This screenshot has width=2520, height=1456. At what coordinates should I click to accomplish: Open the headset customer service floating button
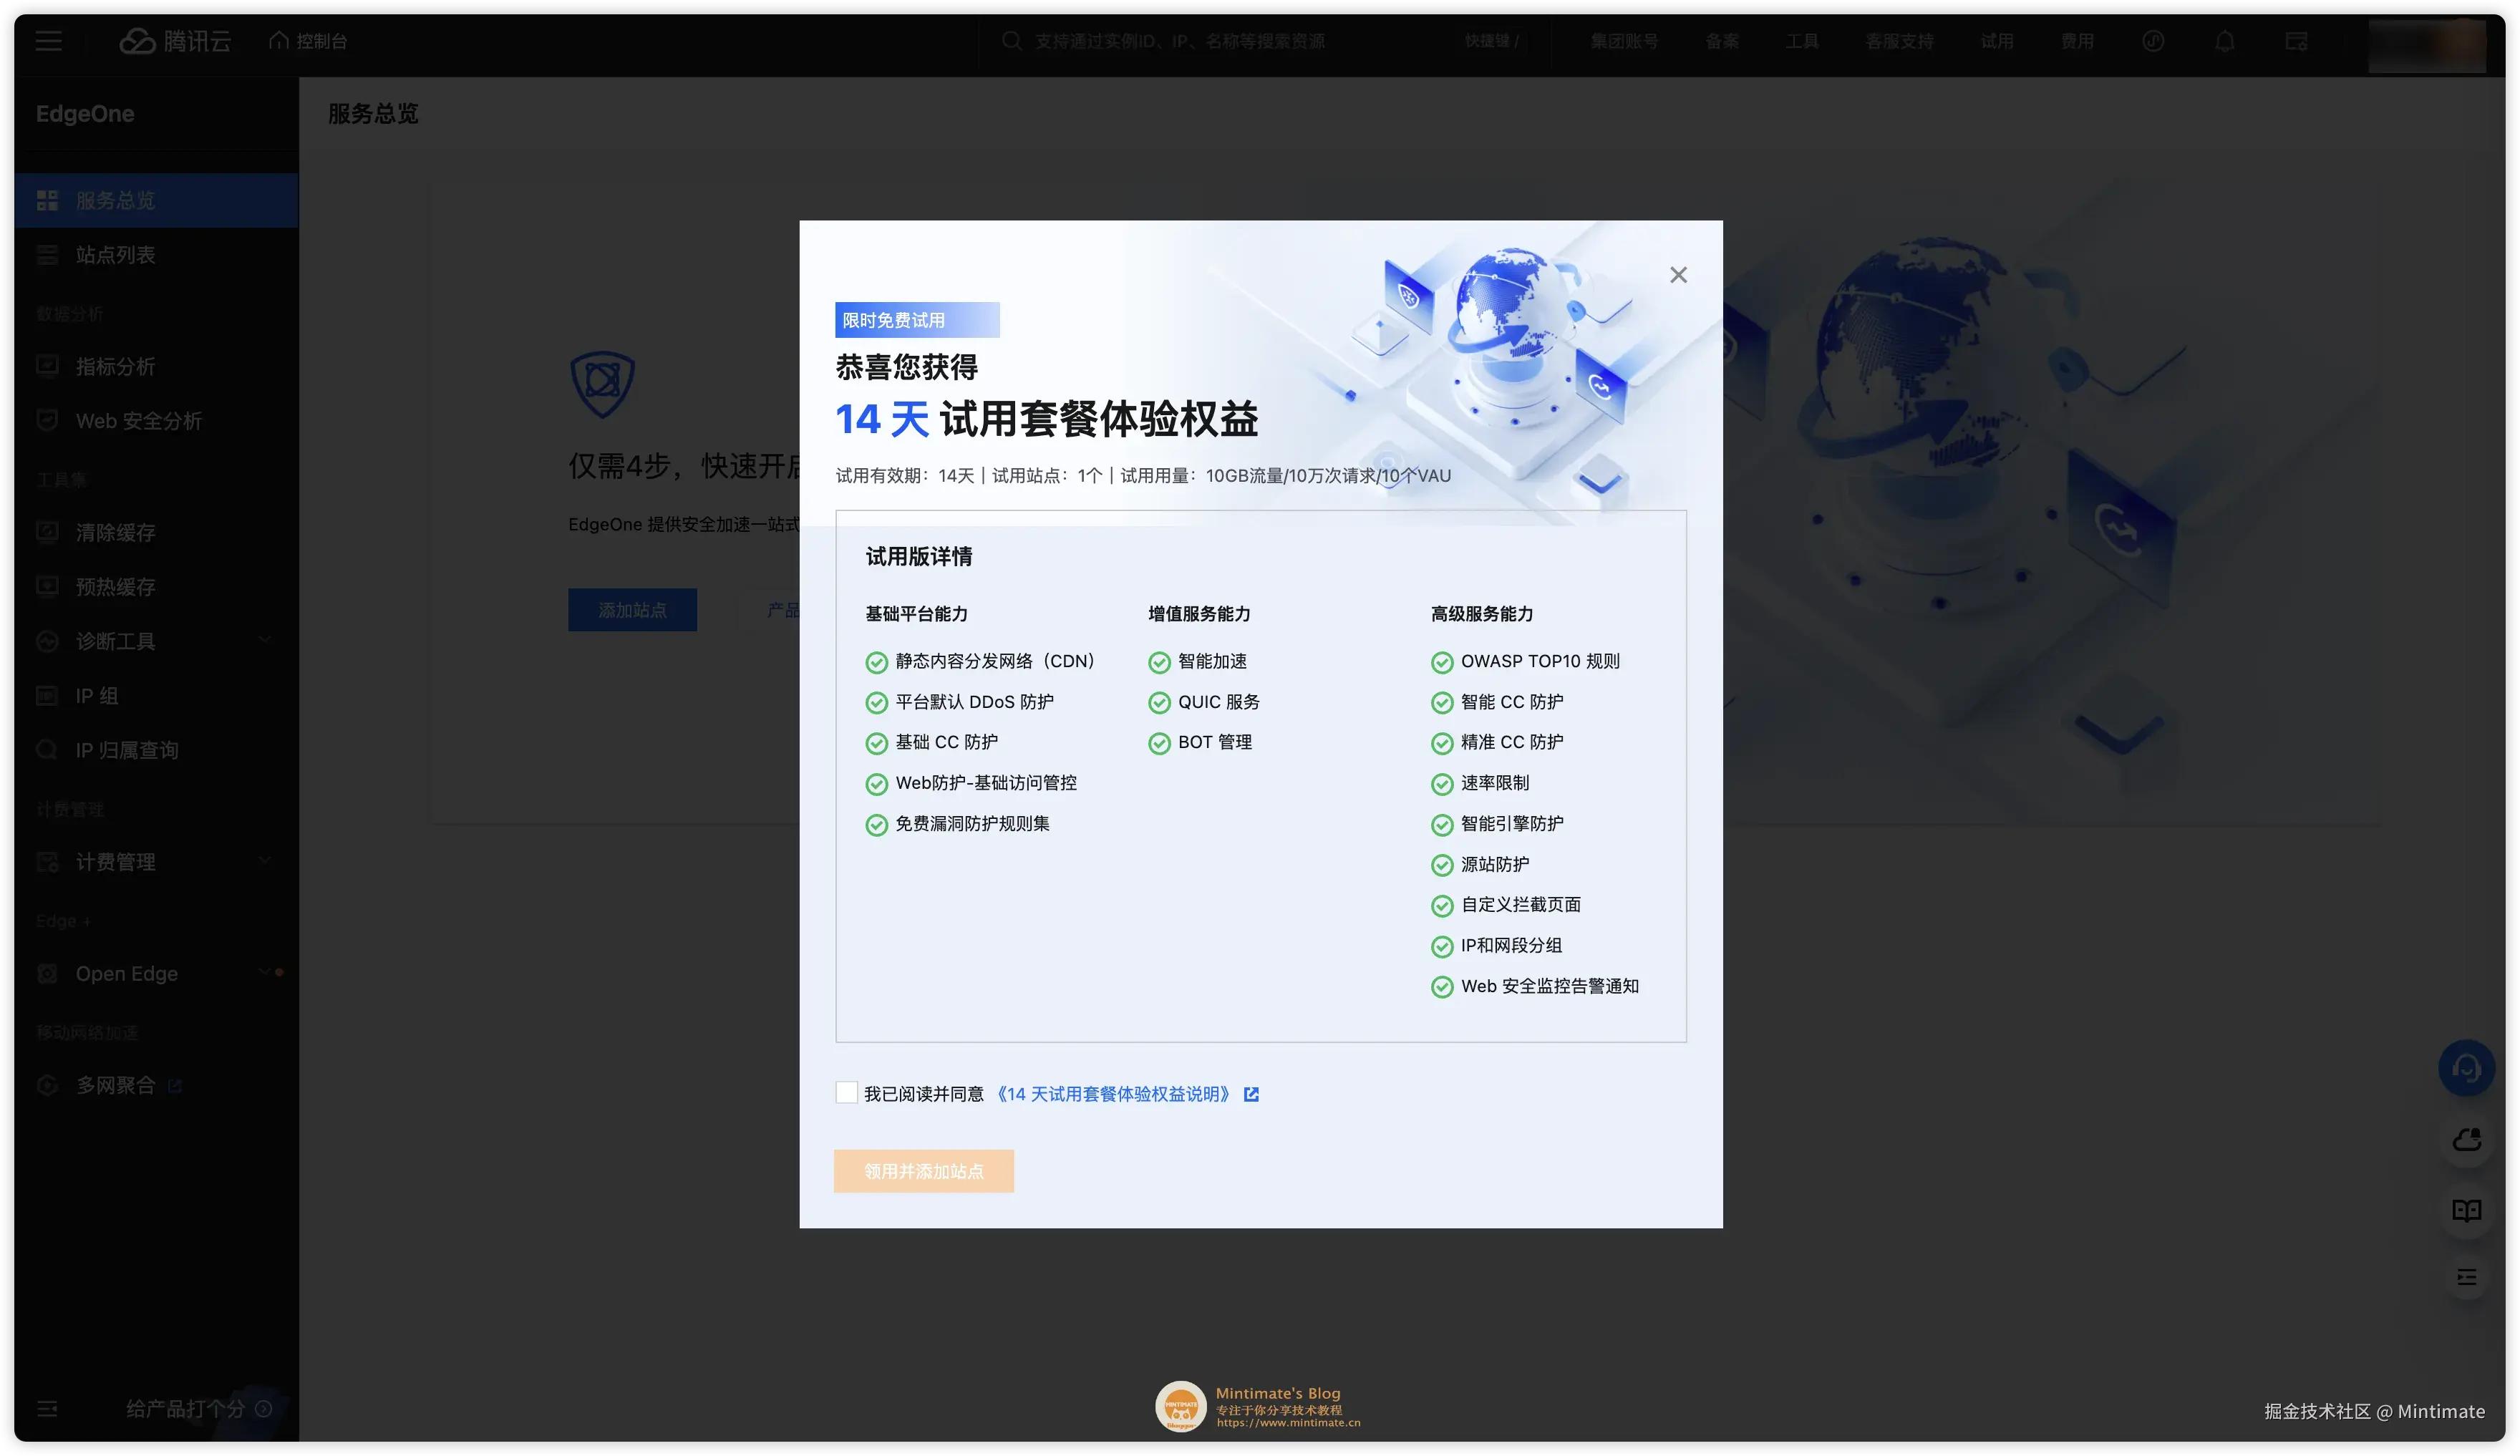(x=2465, y=1068)
